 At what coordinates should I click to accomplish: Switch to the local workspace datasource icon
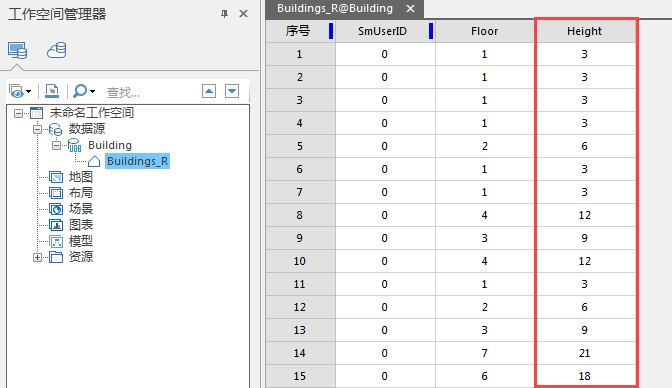point(18,51)
